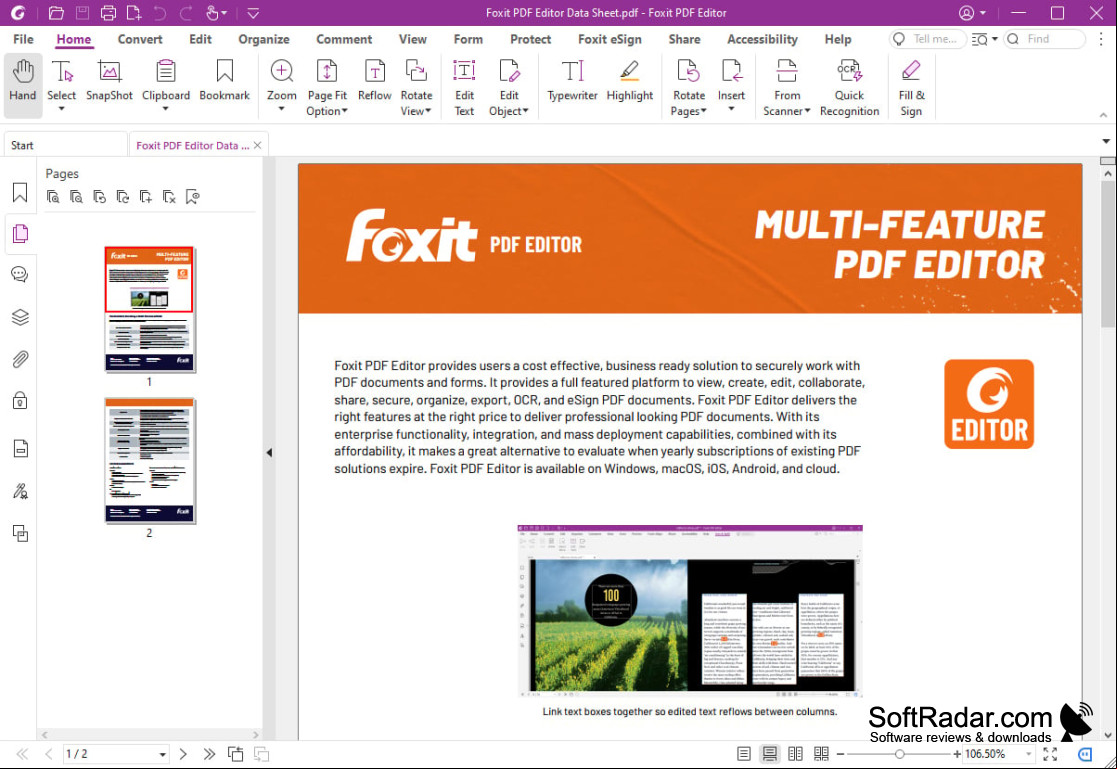Choose the Edit Text tool
1117x769 pixels.
[x=464, y=88]
